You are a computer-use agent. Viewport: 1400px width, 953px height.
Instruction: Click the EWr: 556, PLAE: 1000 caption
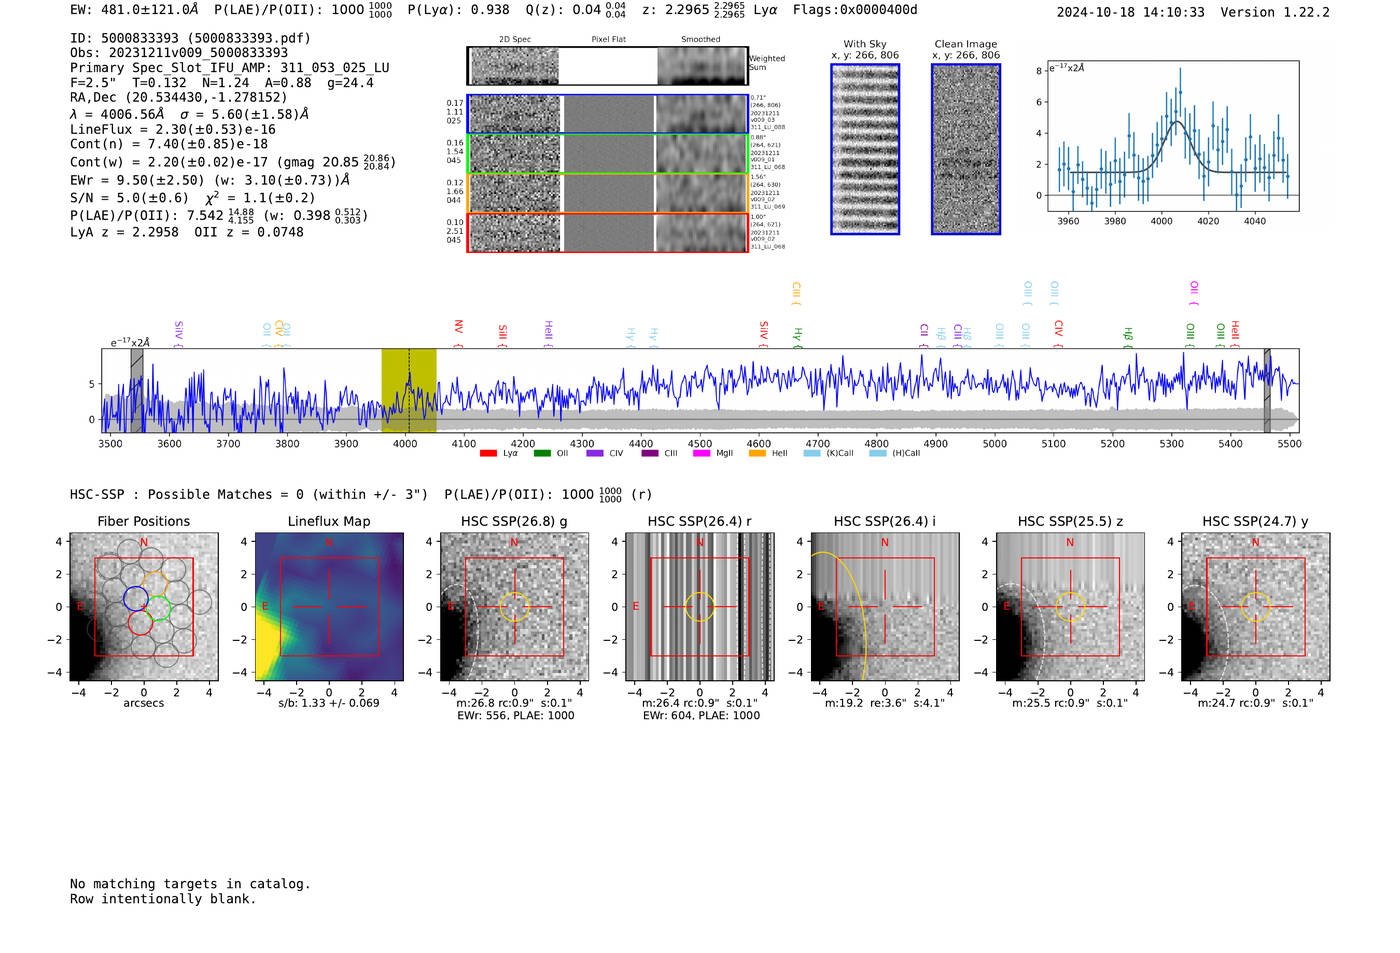tap(516, 716)
